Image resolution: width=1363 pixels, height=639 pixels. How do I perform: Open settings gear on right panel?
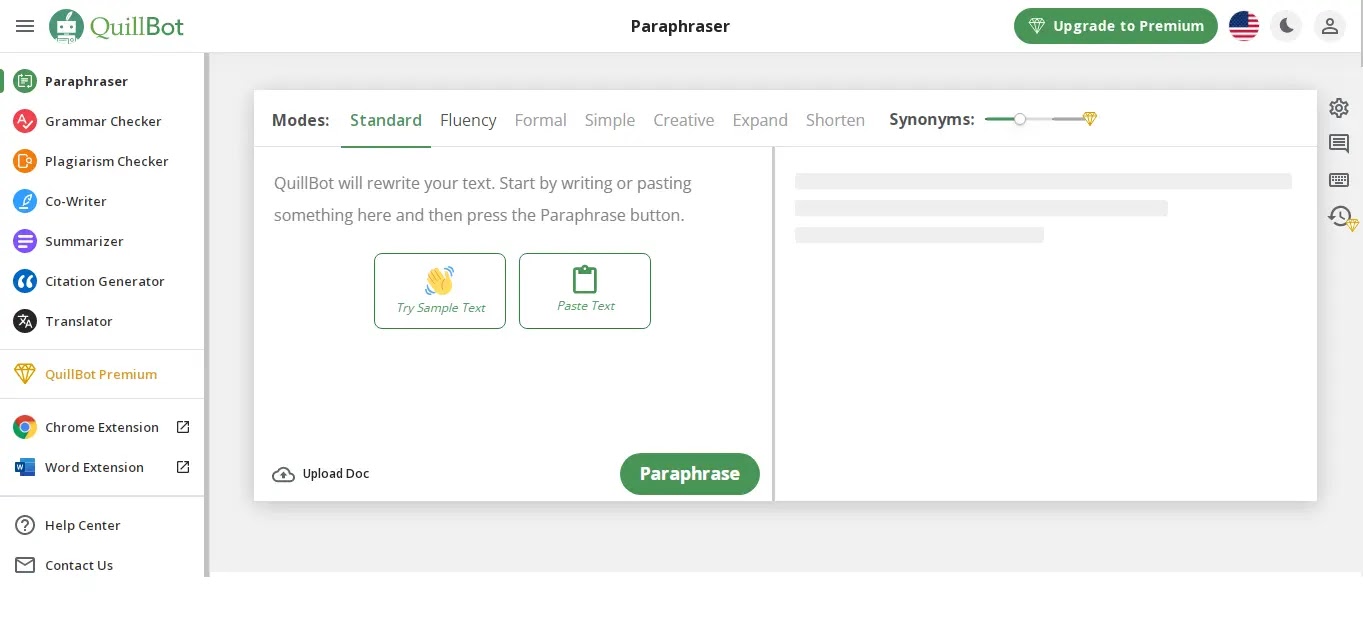click(1339, 108)
